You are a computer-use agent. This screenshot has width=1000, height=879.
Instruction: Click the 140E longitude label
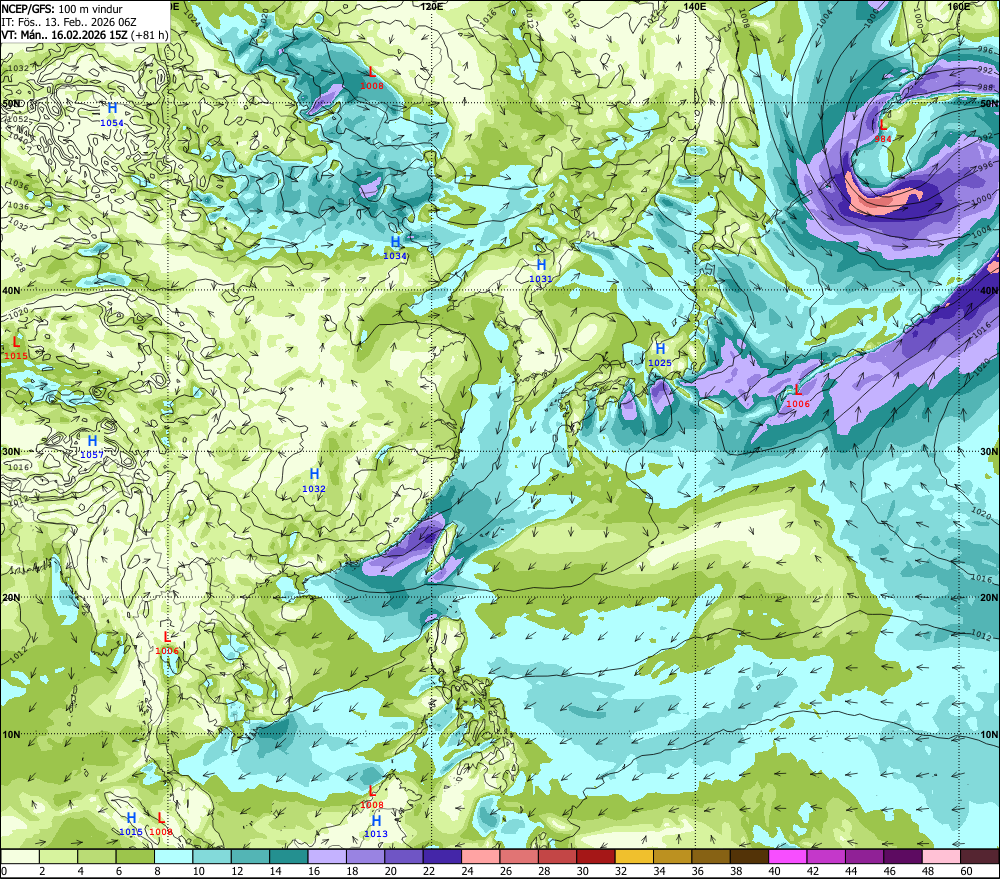pyautogui.click(x=695, y=6)
